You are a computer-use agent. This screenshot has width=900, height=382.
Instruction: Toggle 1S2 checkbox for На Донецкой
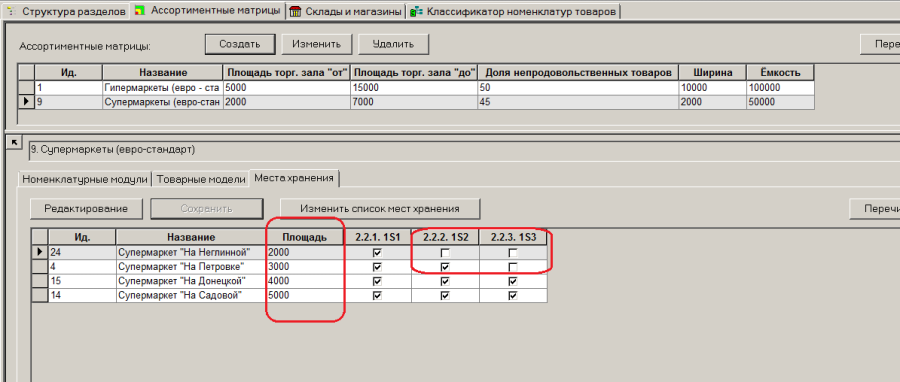pyautogui.click(x=445, y=281)
